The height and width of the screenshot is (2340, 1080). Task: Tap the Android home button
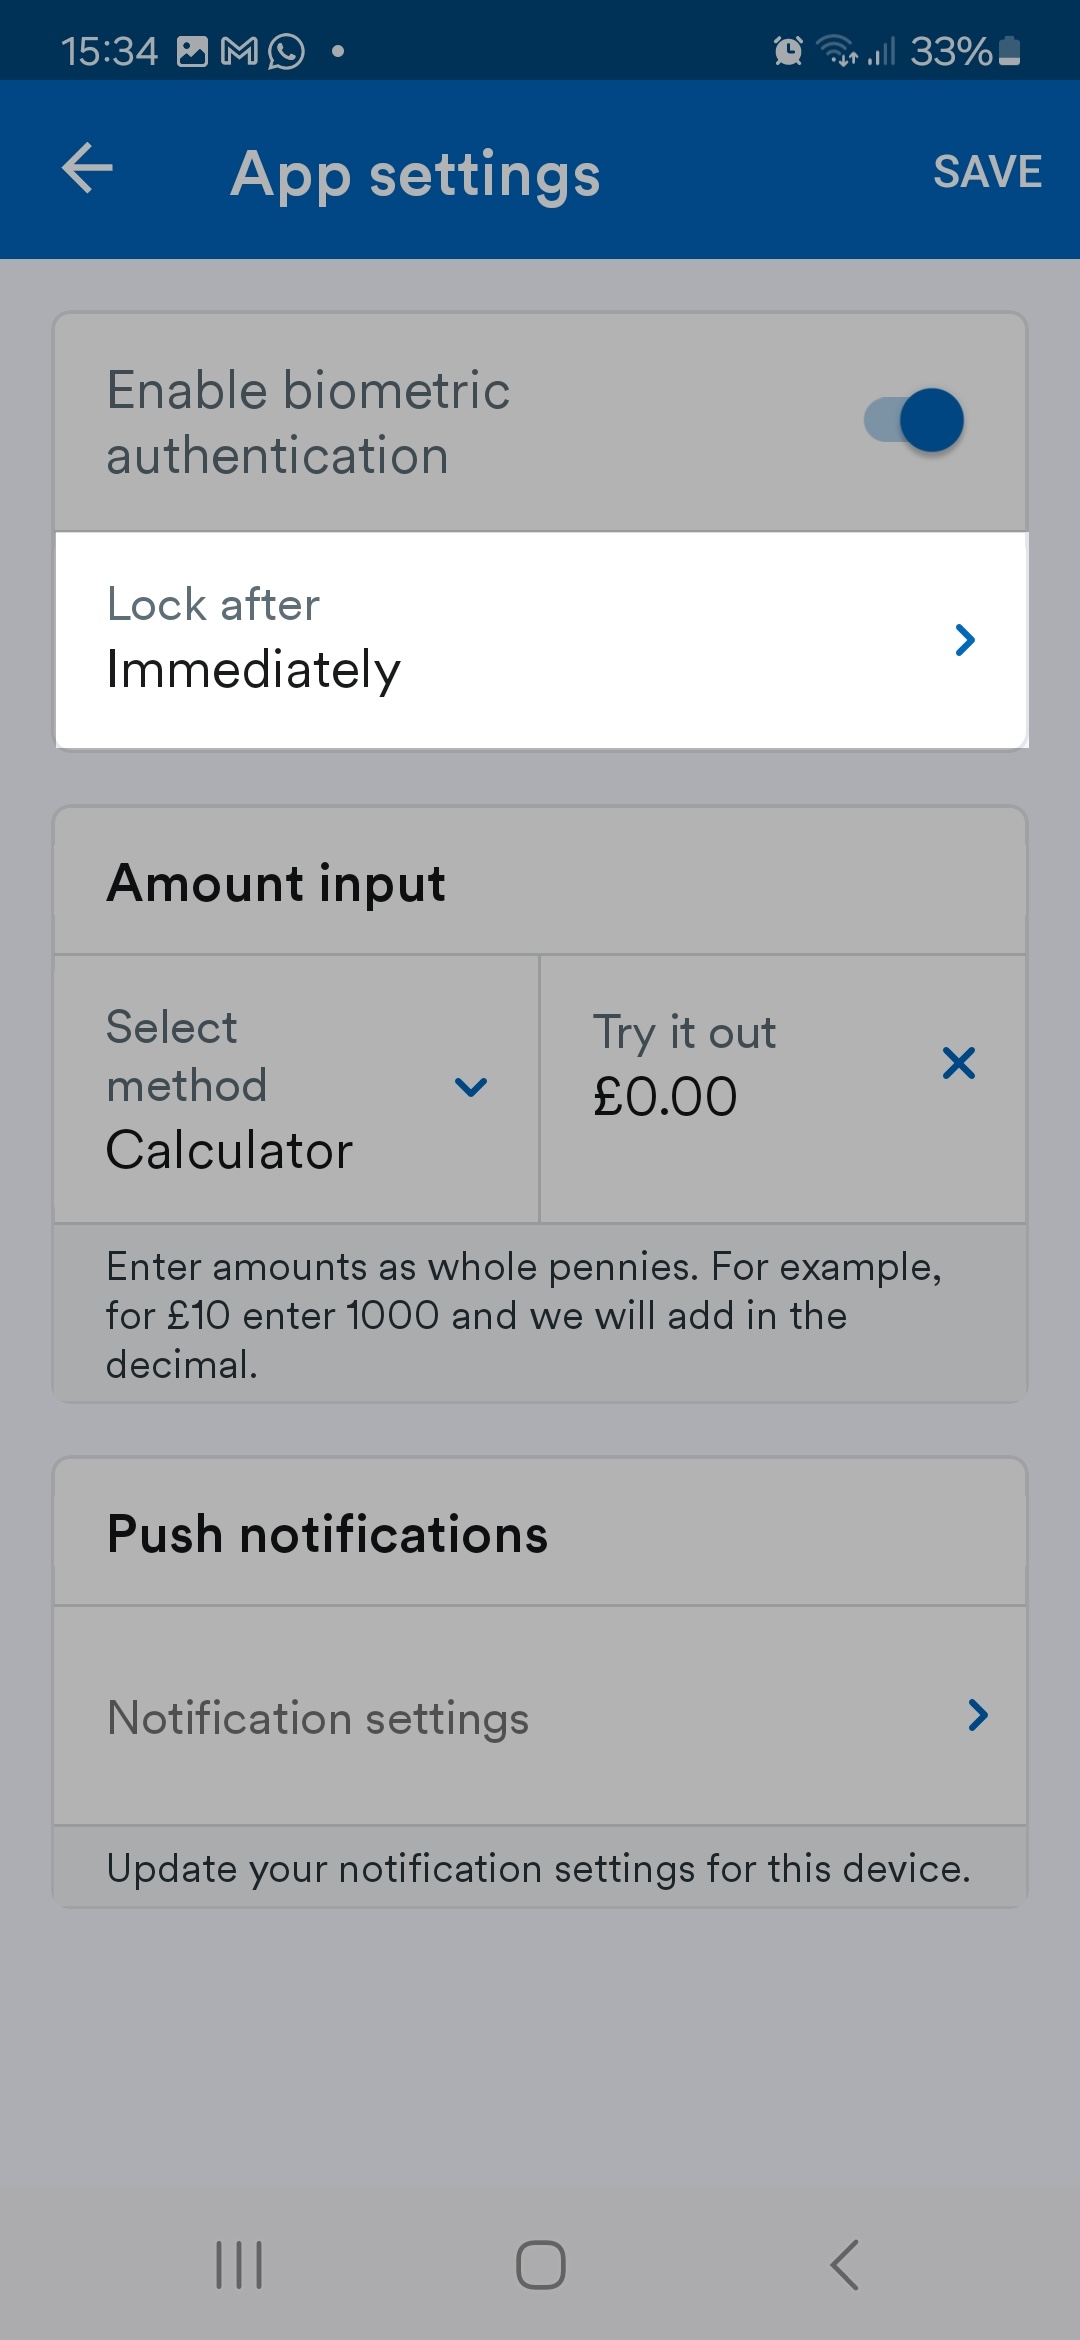pos(541,2265)
